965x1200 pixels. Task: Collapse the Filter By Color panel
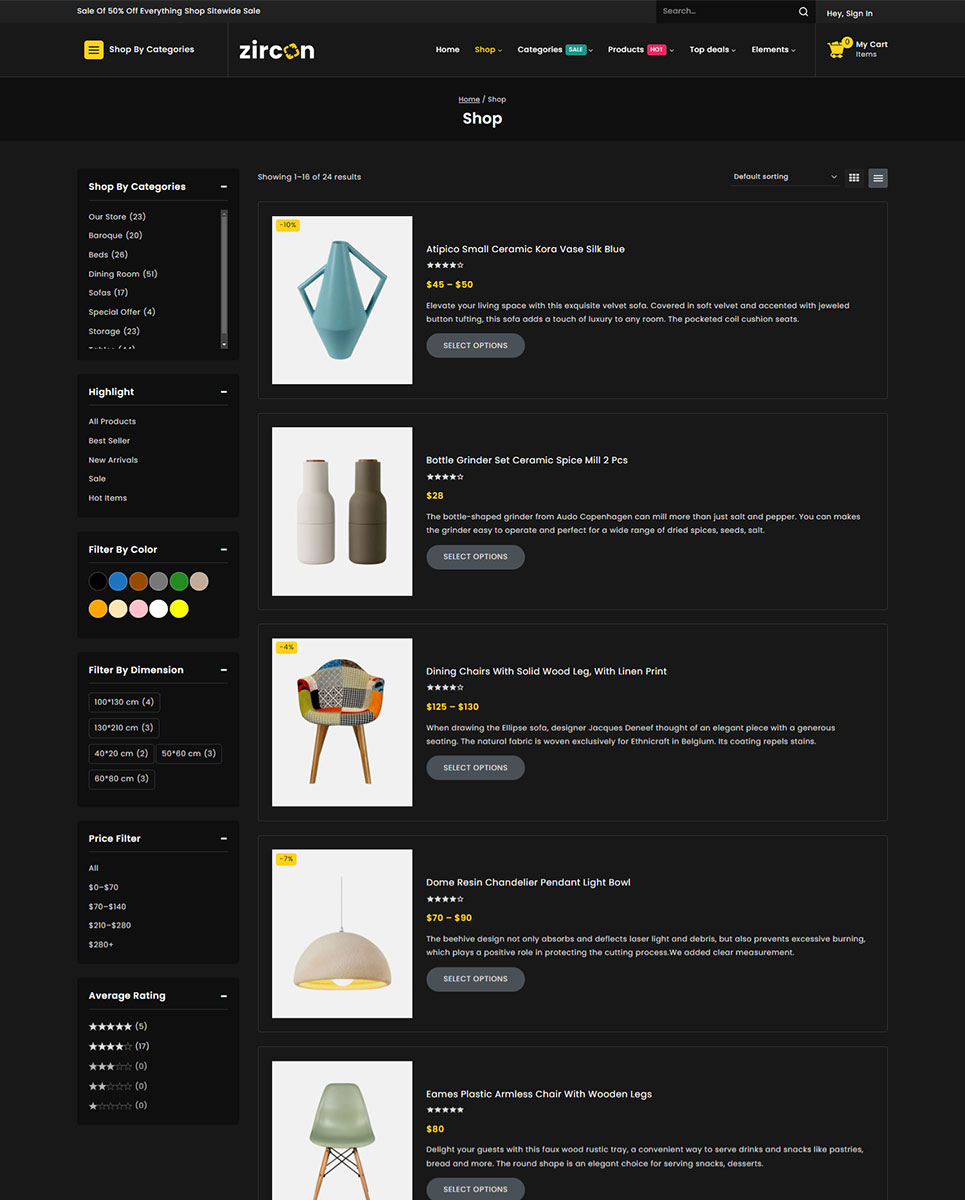[224, 550]
